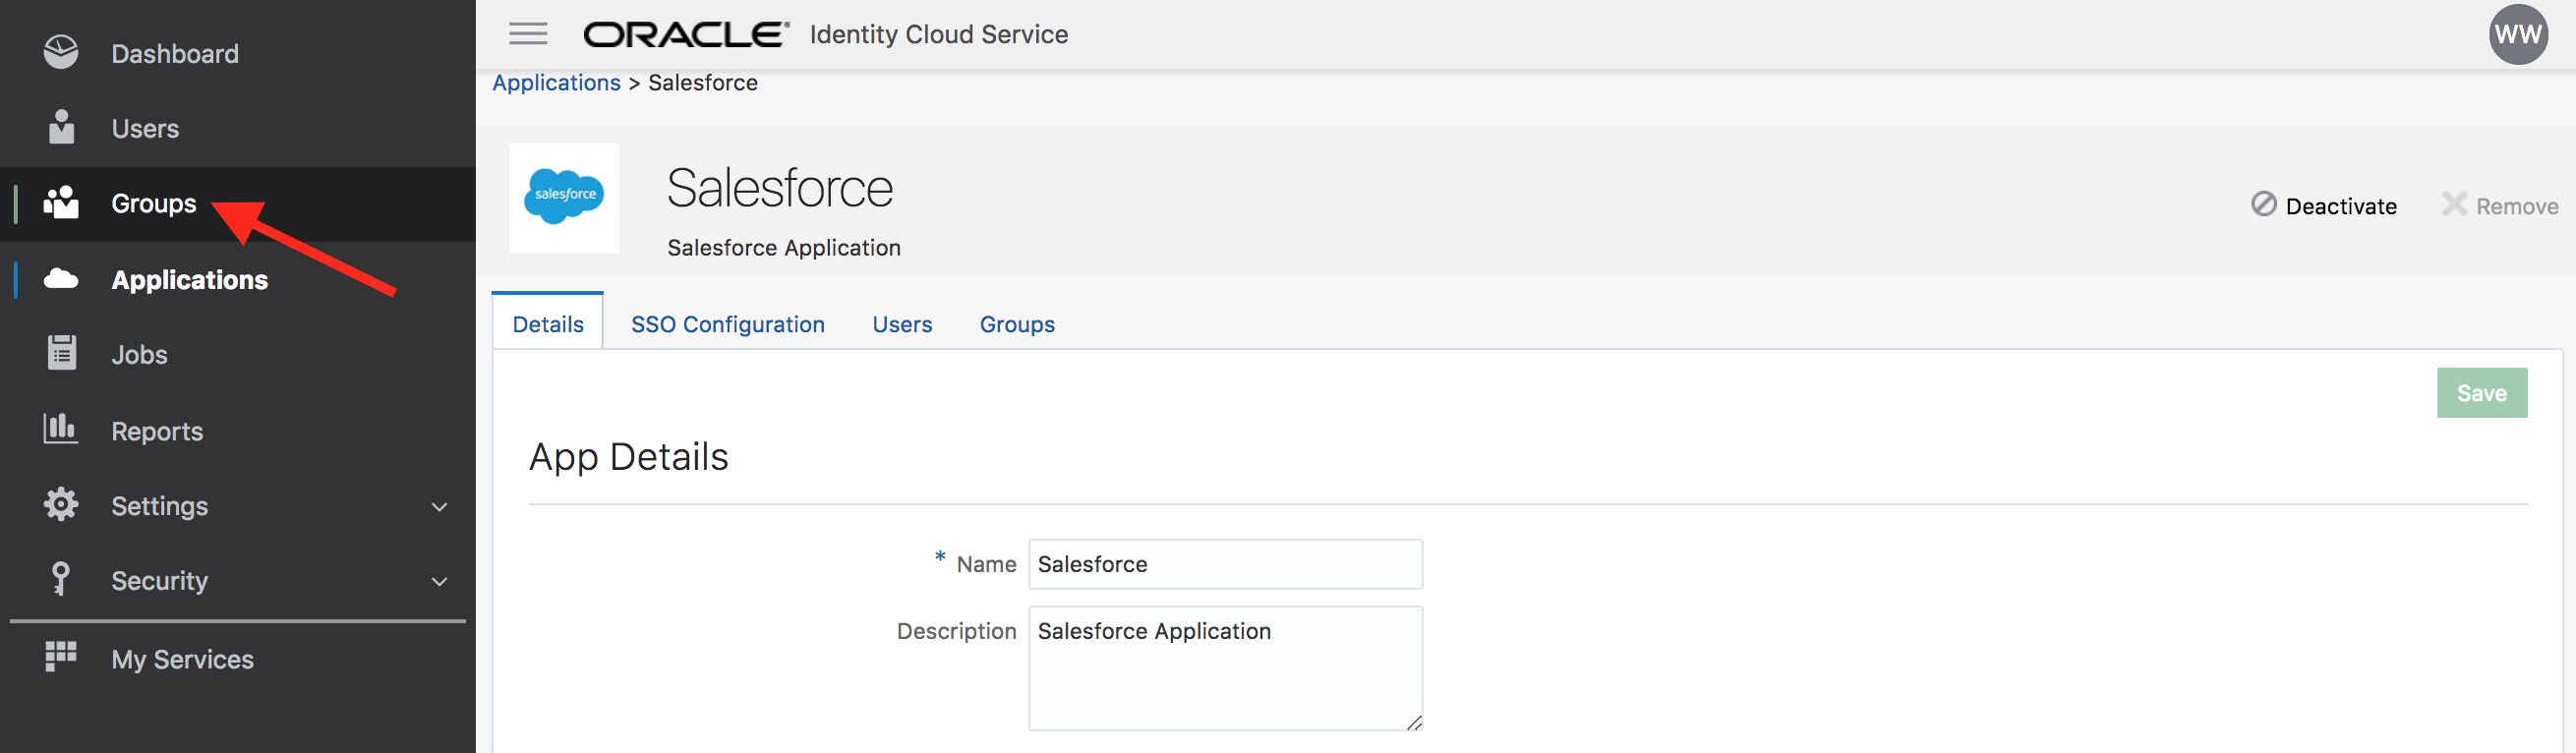This screenshot has height=753, width=2576.
Task: Open Settings label in the sidebar
Action: (160, 506)
